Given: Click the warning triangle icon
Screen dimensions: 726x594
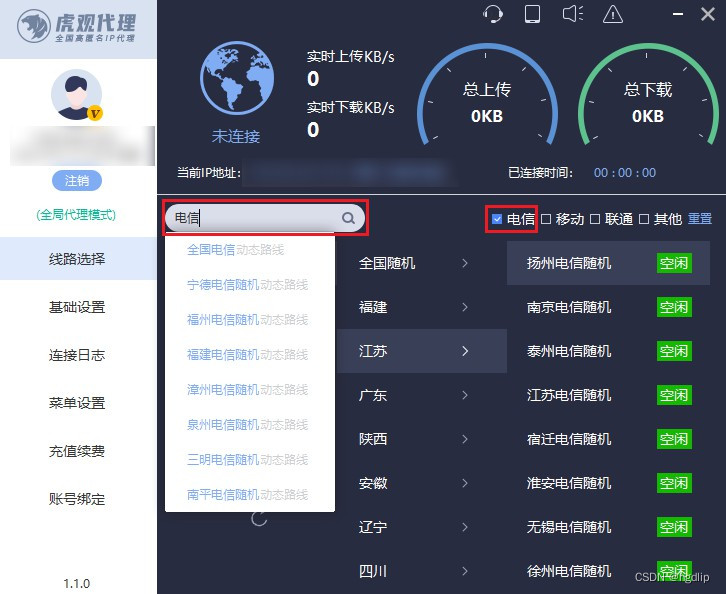Looking at the screenshot, I should click(613, 14).
